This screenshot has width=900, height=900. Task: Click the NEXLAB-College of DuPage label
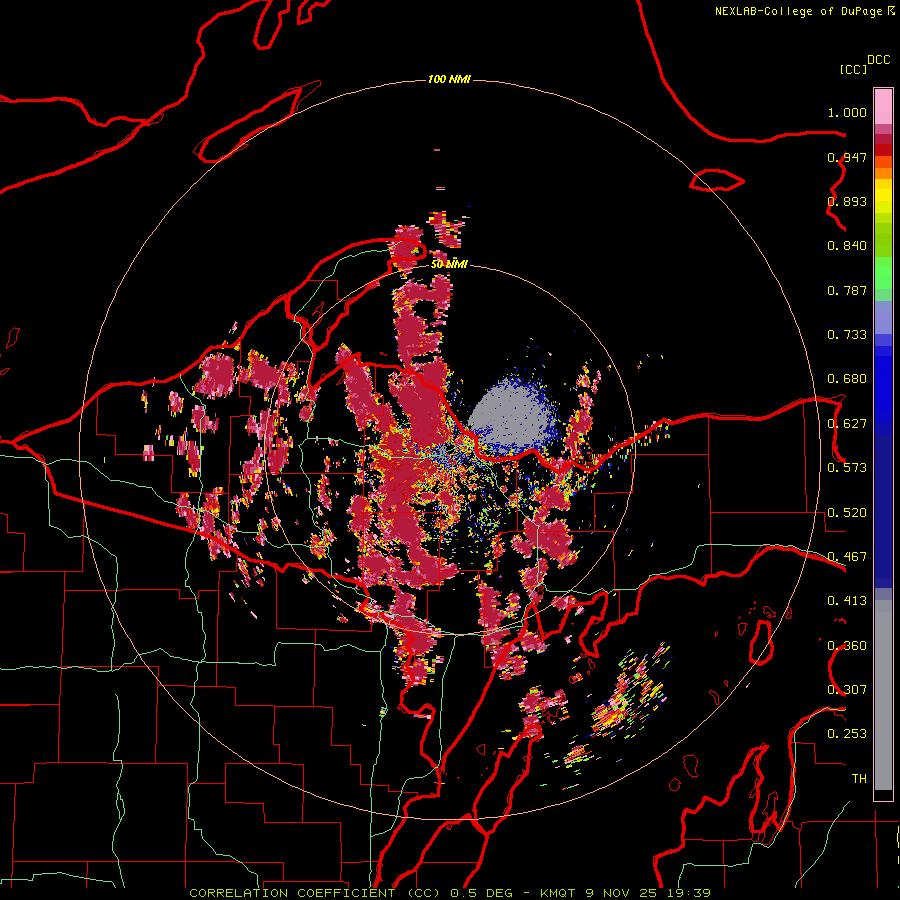[x=798, y=11]
